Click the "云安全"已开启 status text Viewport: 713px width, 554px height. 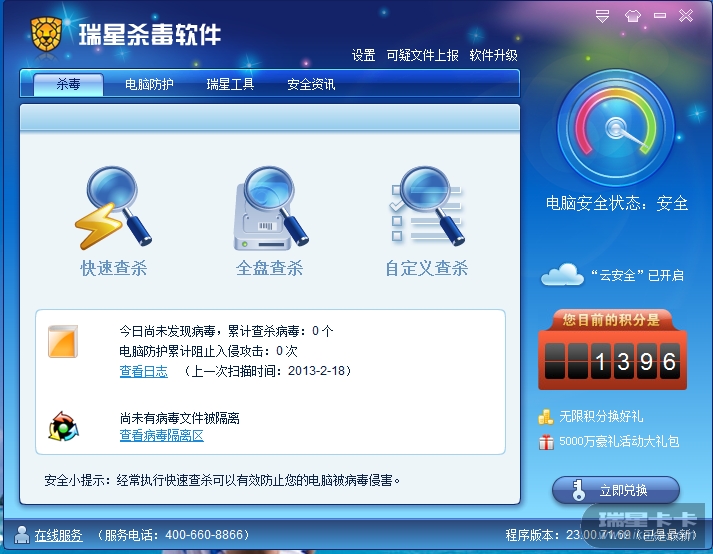coord(637,275)
